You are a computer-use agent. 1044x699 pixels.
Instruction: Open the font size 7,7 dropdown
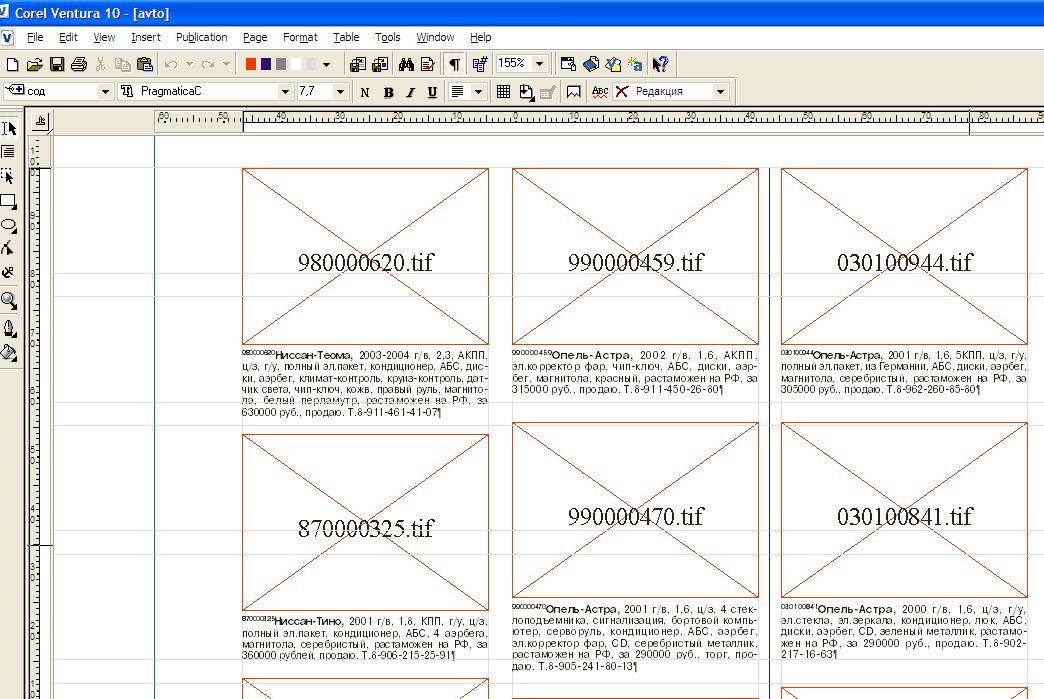coord(340,91)
